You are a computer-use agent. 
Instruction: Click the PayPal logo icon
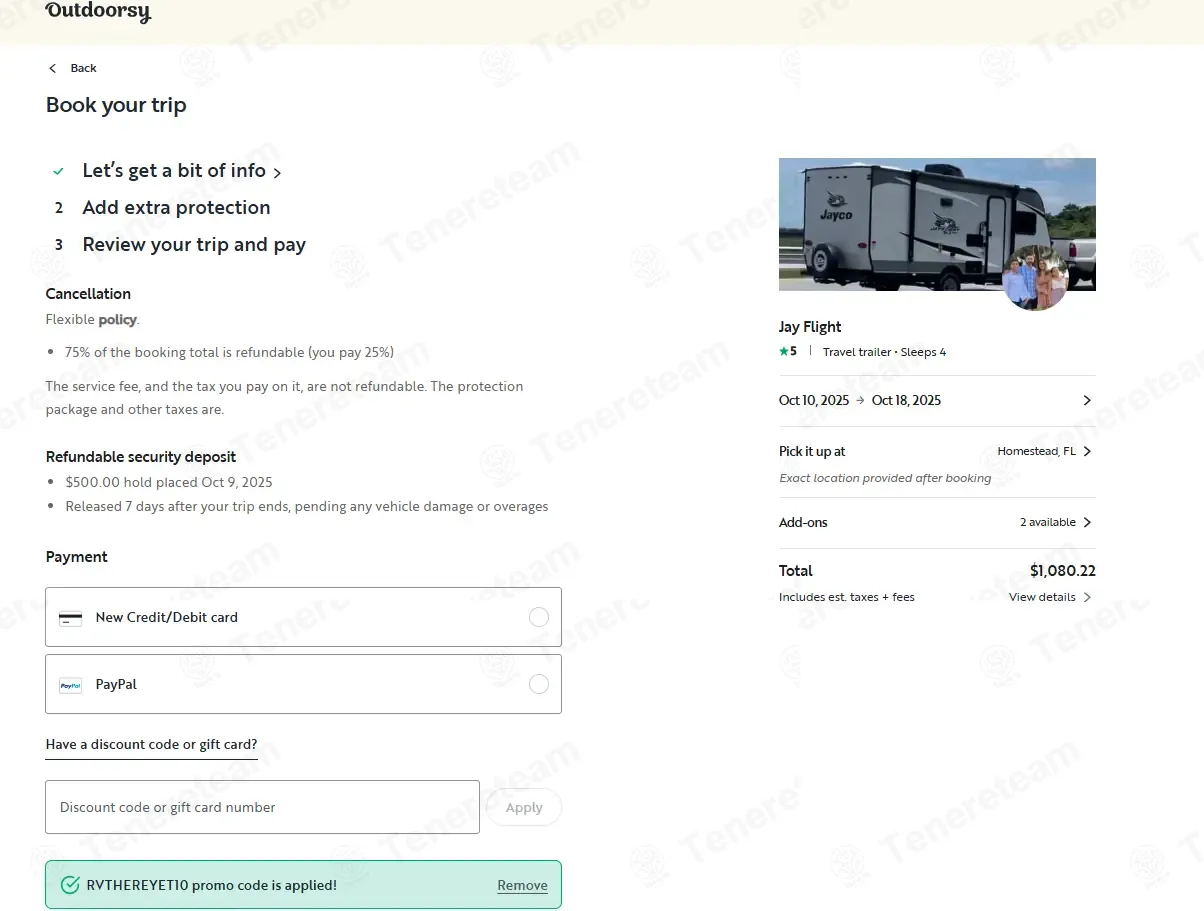click(70, 685)
